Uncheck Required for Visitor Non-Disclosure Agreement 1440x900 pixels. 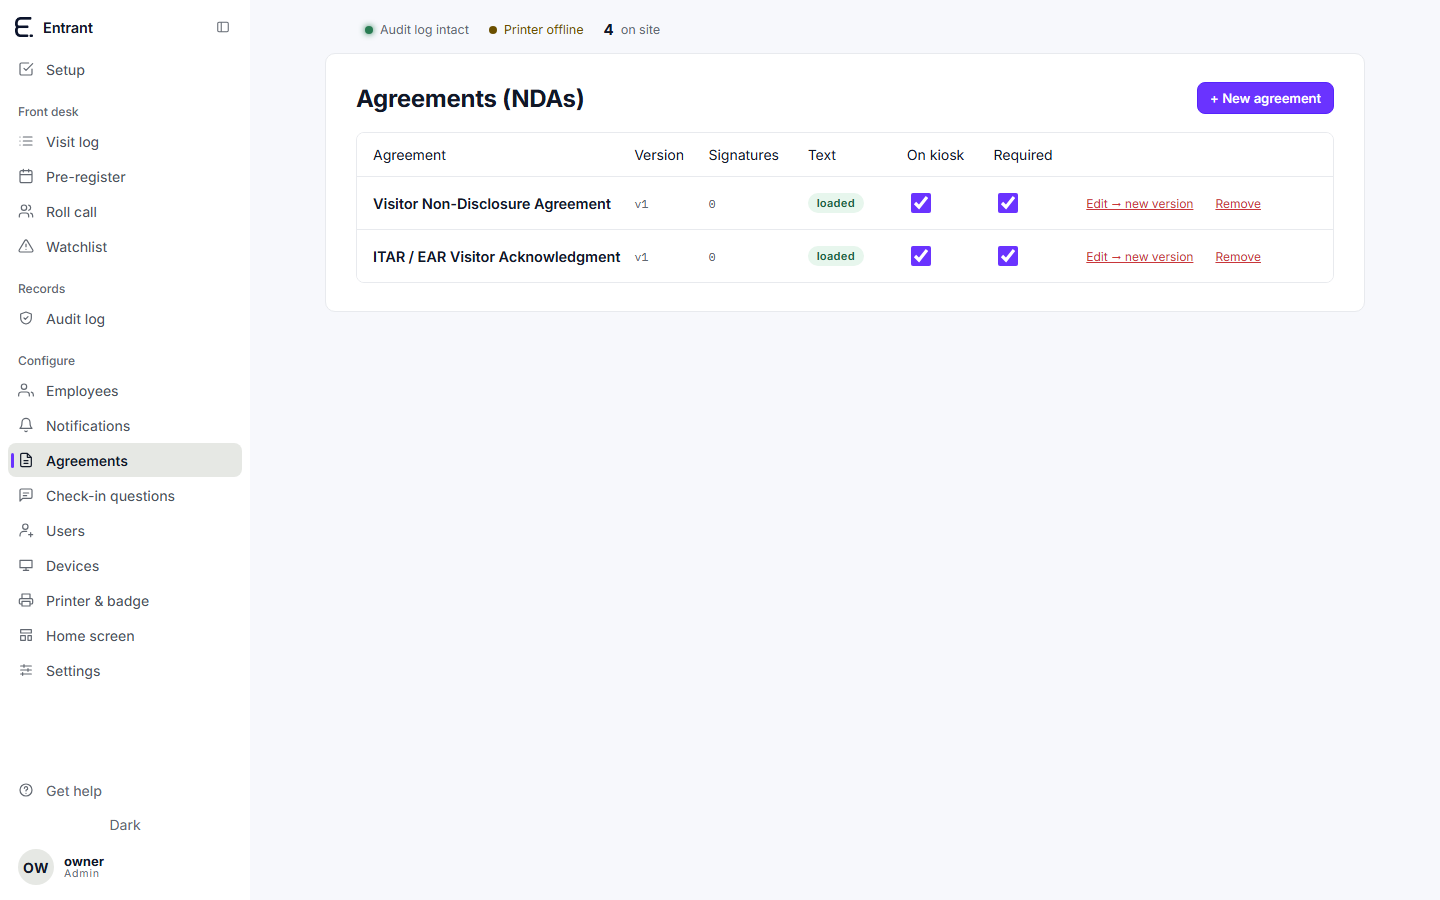tap(1008, 203)
